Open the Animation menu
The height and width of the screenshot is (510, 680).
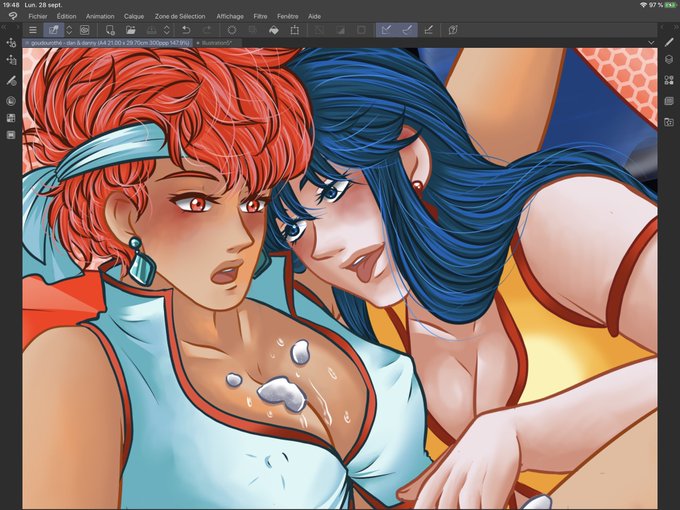click(100, 16)
